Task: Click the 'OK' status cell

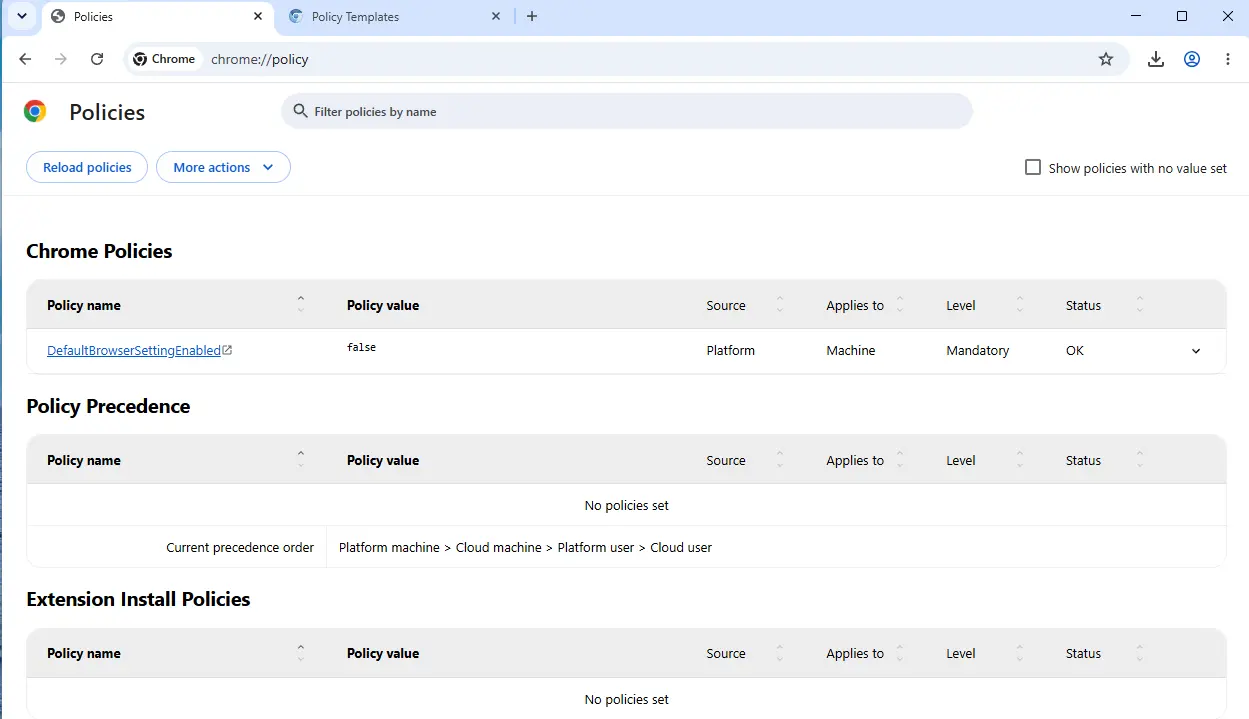Action: 1074,351
